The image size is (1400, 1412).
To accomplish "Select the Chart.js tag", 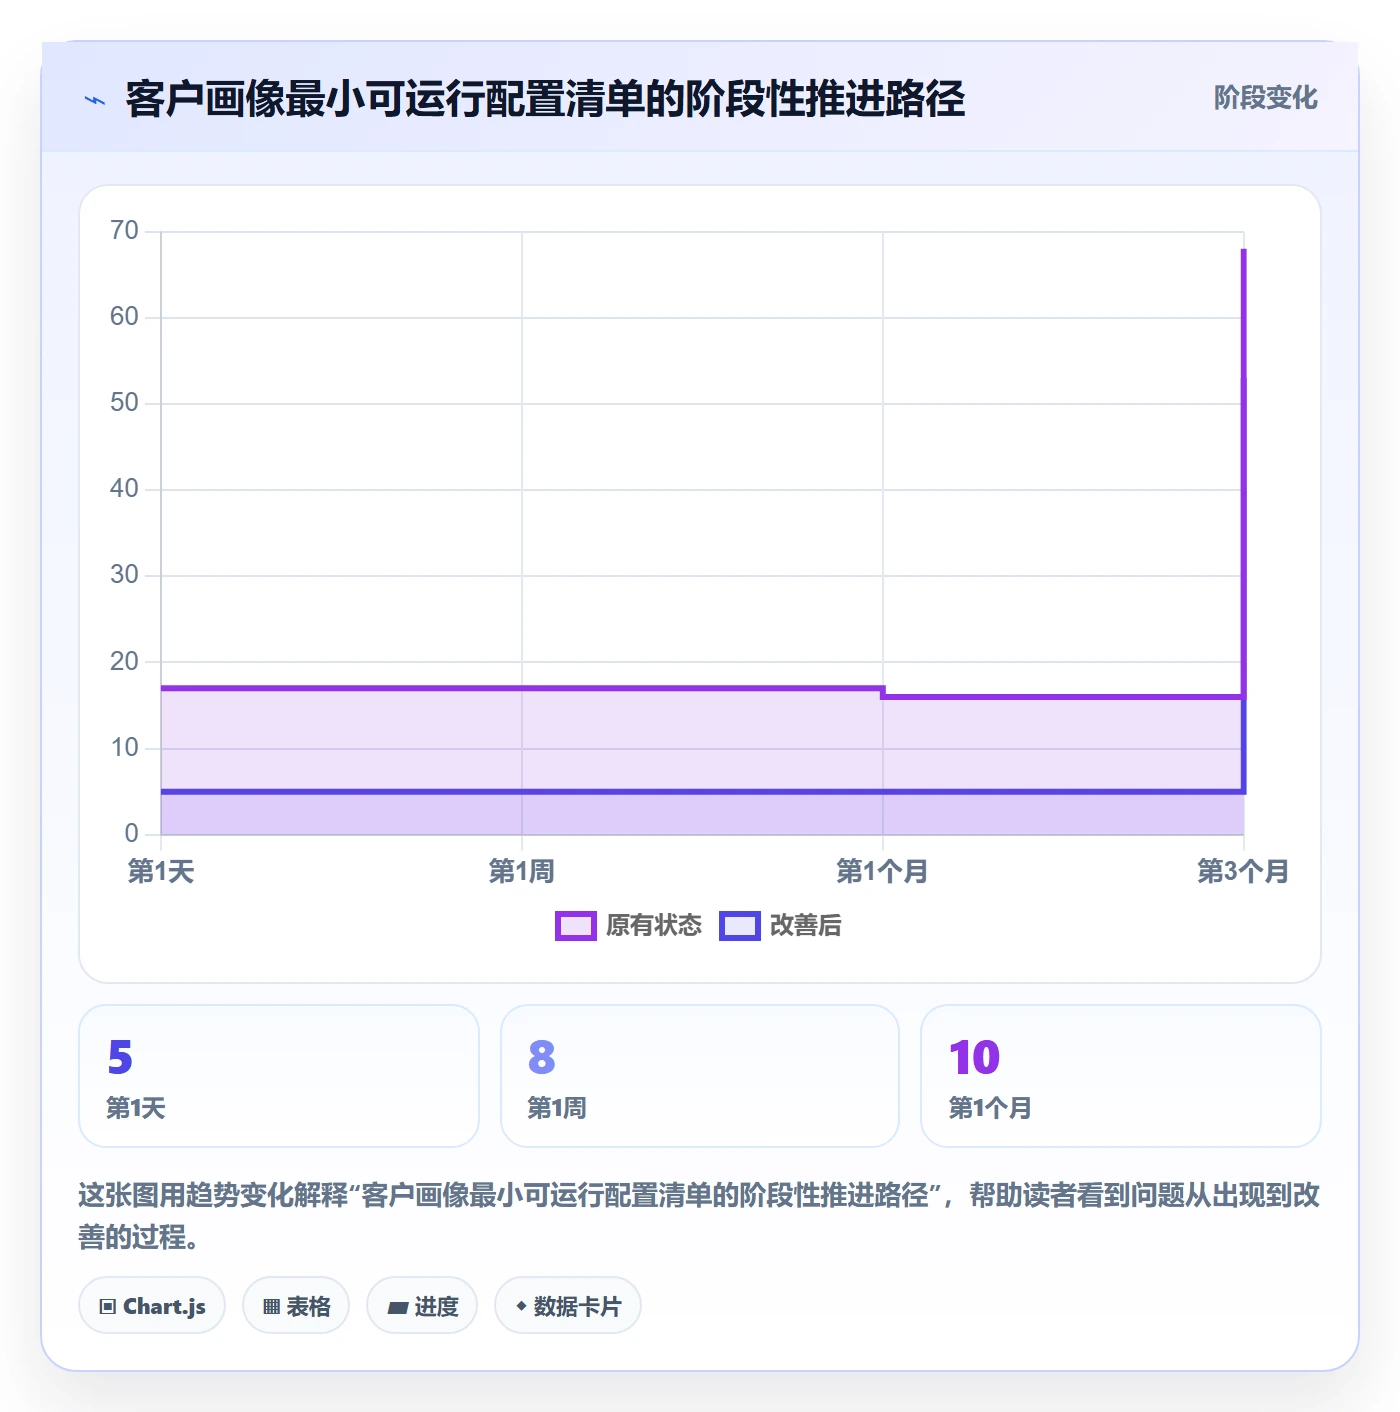I will pos(152,1306).
